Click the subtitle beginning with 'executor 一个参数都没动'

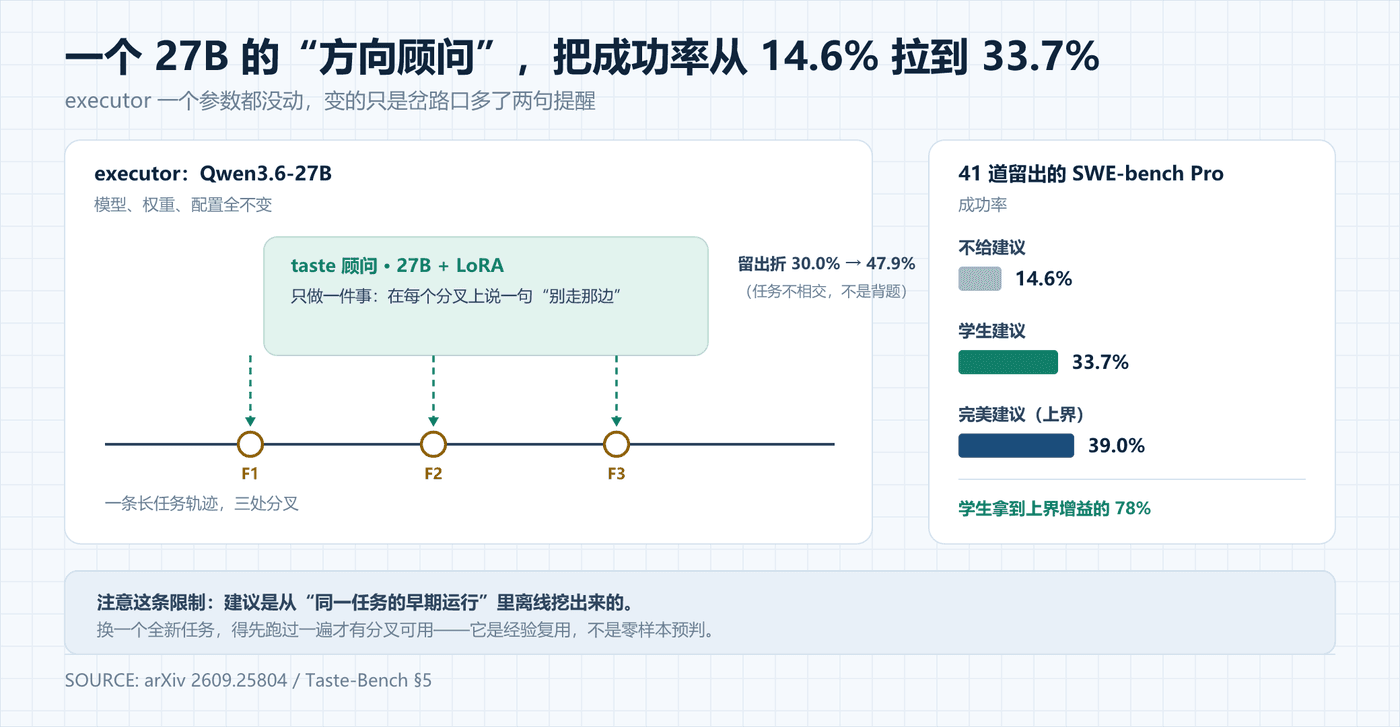click(330, 102)
